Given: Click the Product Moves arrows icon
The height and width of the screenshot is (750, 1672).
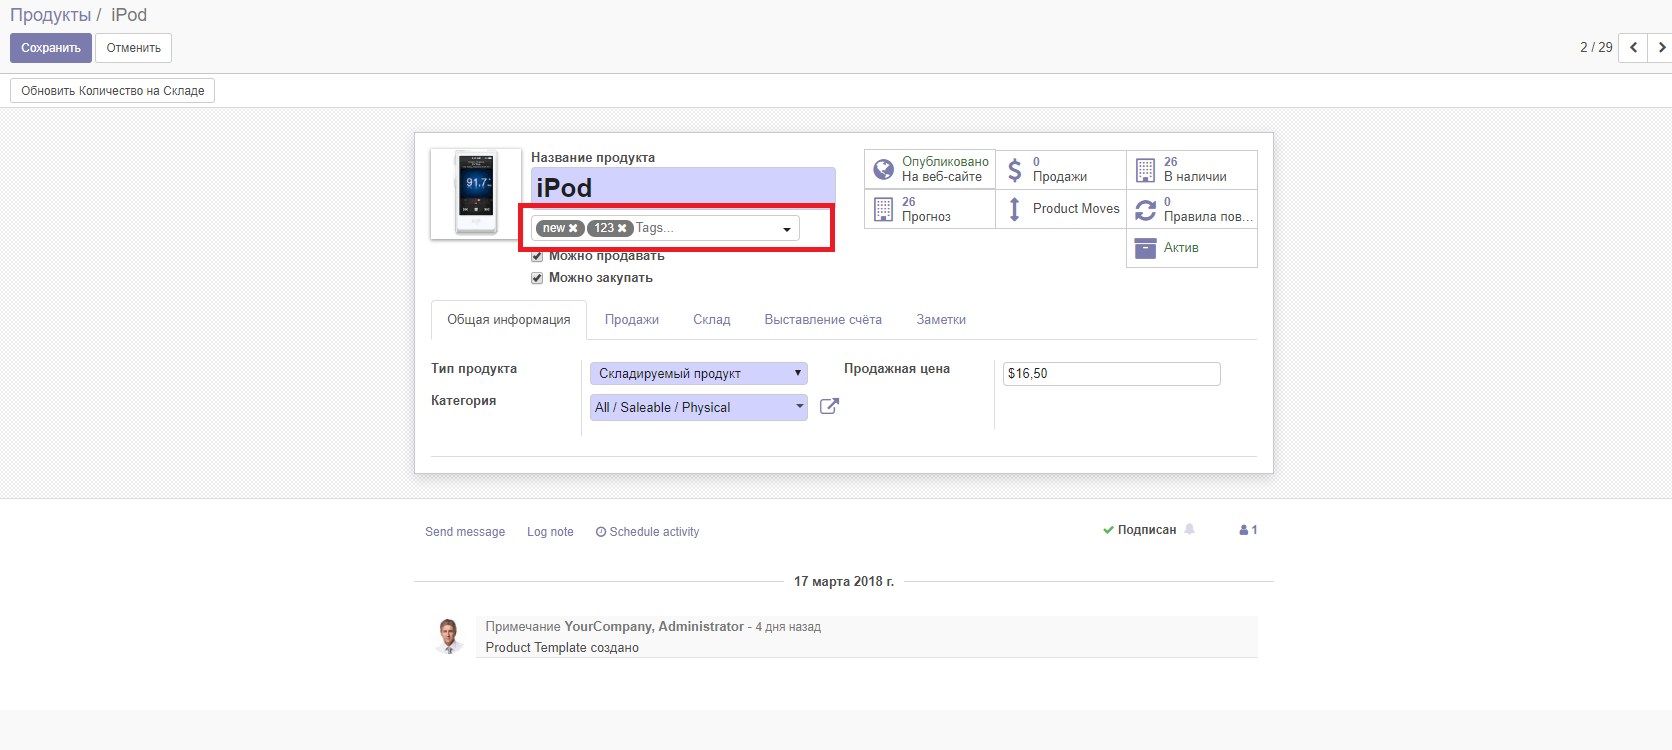Looking at the screenshot, I should click(x=1014, y=209).
